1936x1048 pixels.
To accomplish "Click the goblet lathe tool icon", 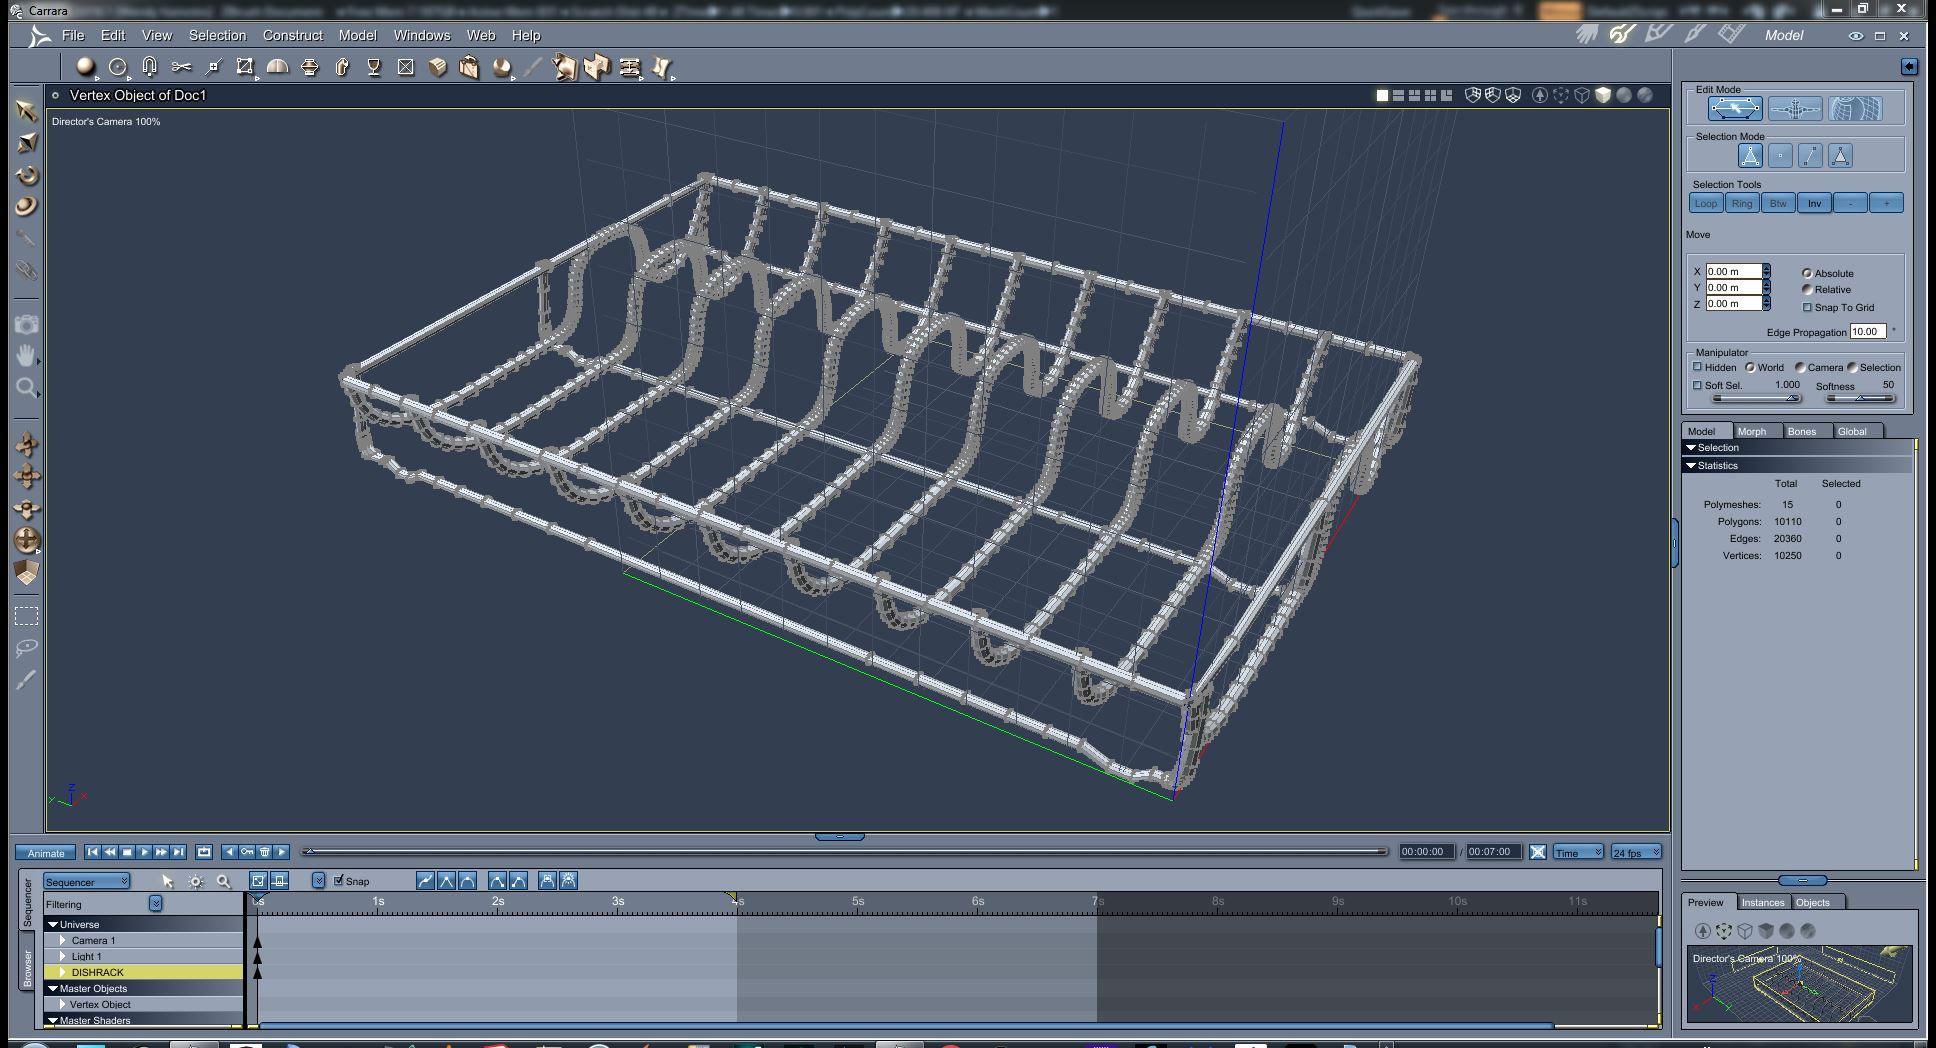I will (374, 67).
